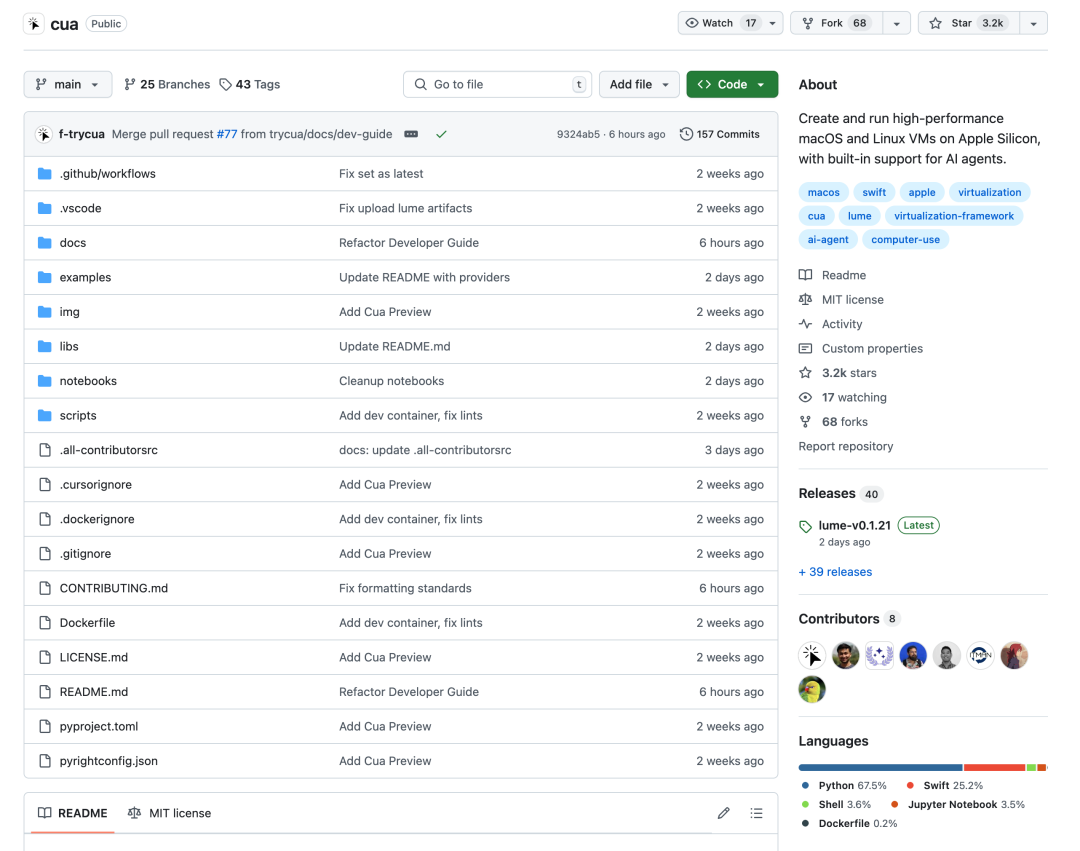1080x851 pixels.
Task: Open the Add file dropdown
Action: tap(639, 85)
